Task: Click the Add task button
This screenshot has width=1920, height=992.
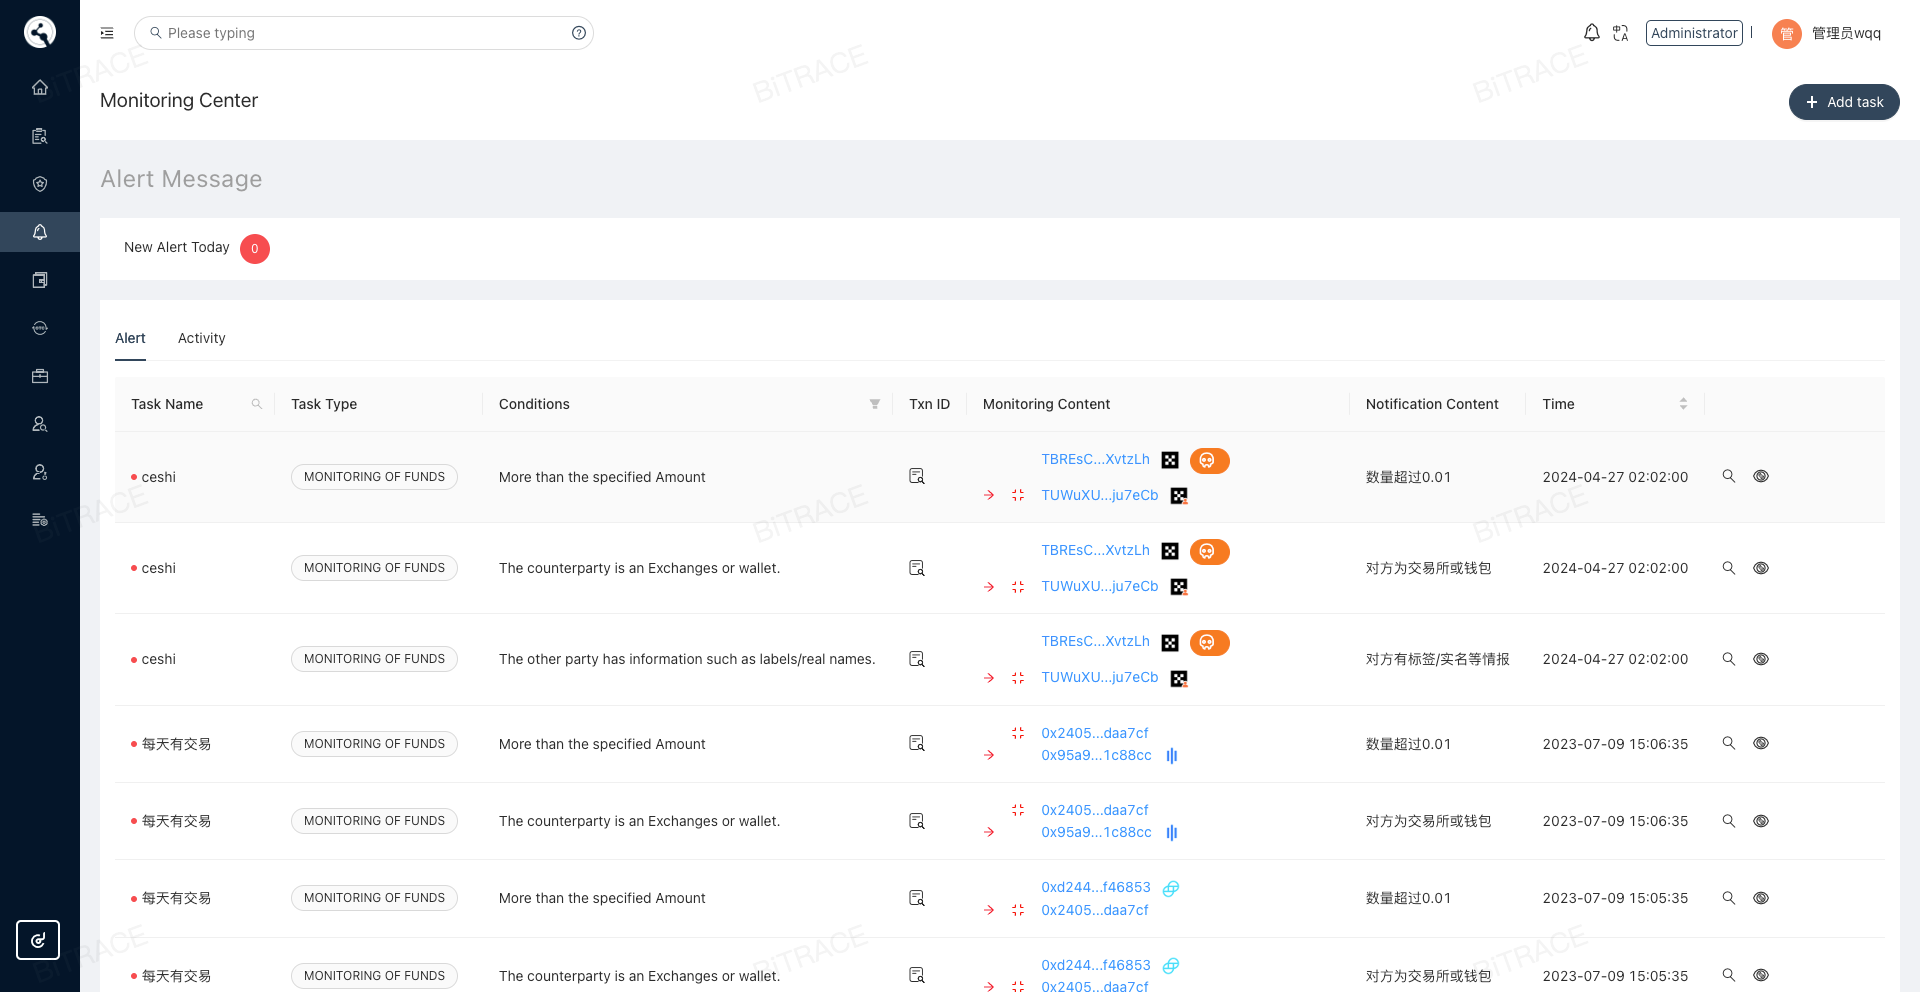Action: (1843, 102)
